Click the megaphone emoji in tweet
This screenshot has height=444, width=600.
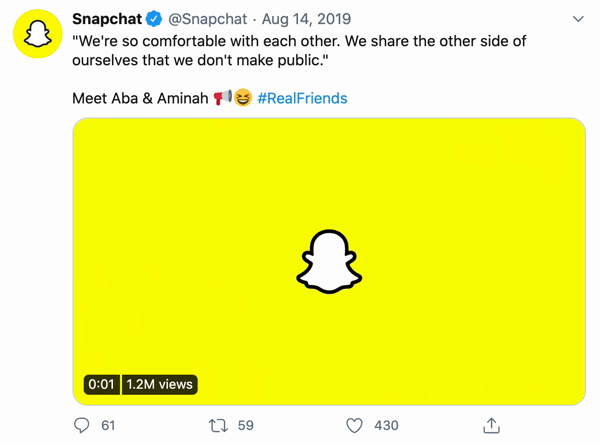tap(222, 97)
